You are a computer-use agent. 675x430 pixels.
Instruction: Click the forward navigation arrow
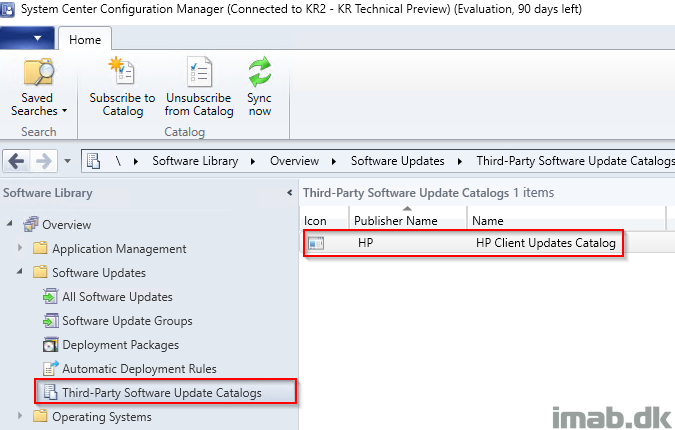coord(43,161)
